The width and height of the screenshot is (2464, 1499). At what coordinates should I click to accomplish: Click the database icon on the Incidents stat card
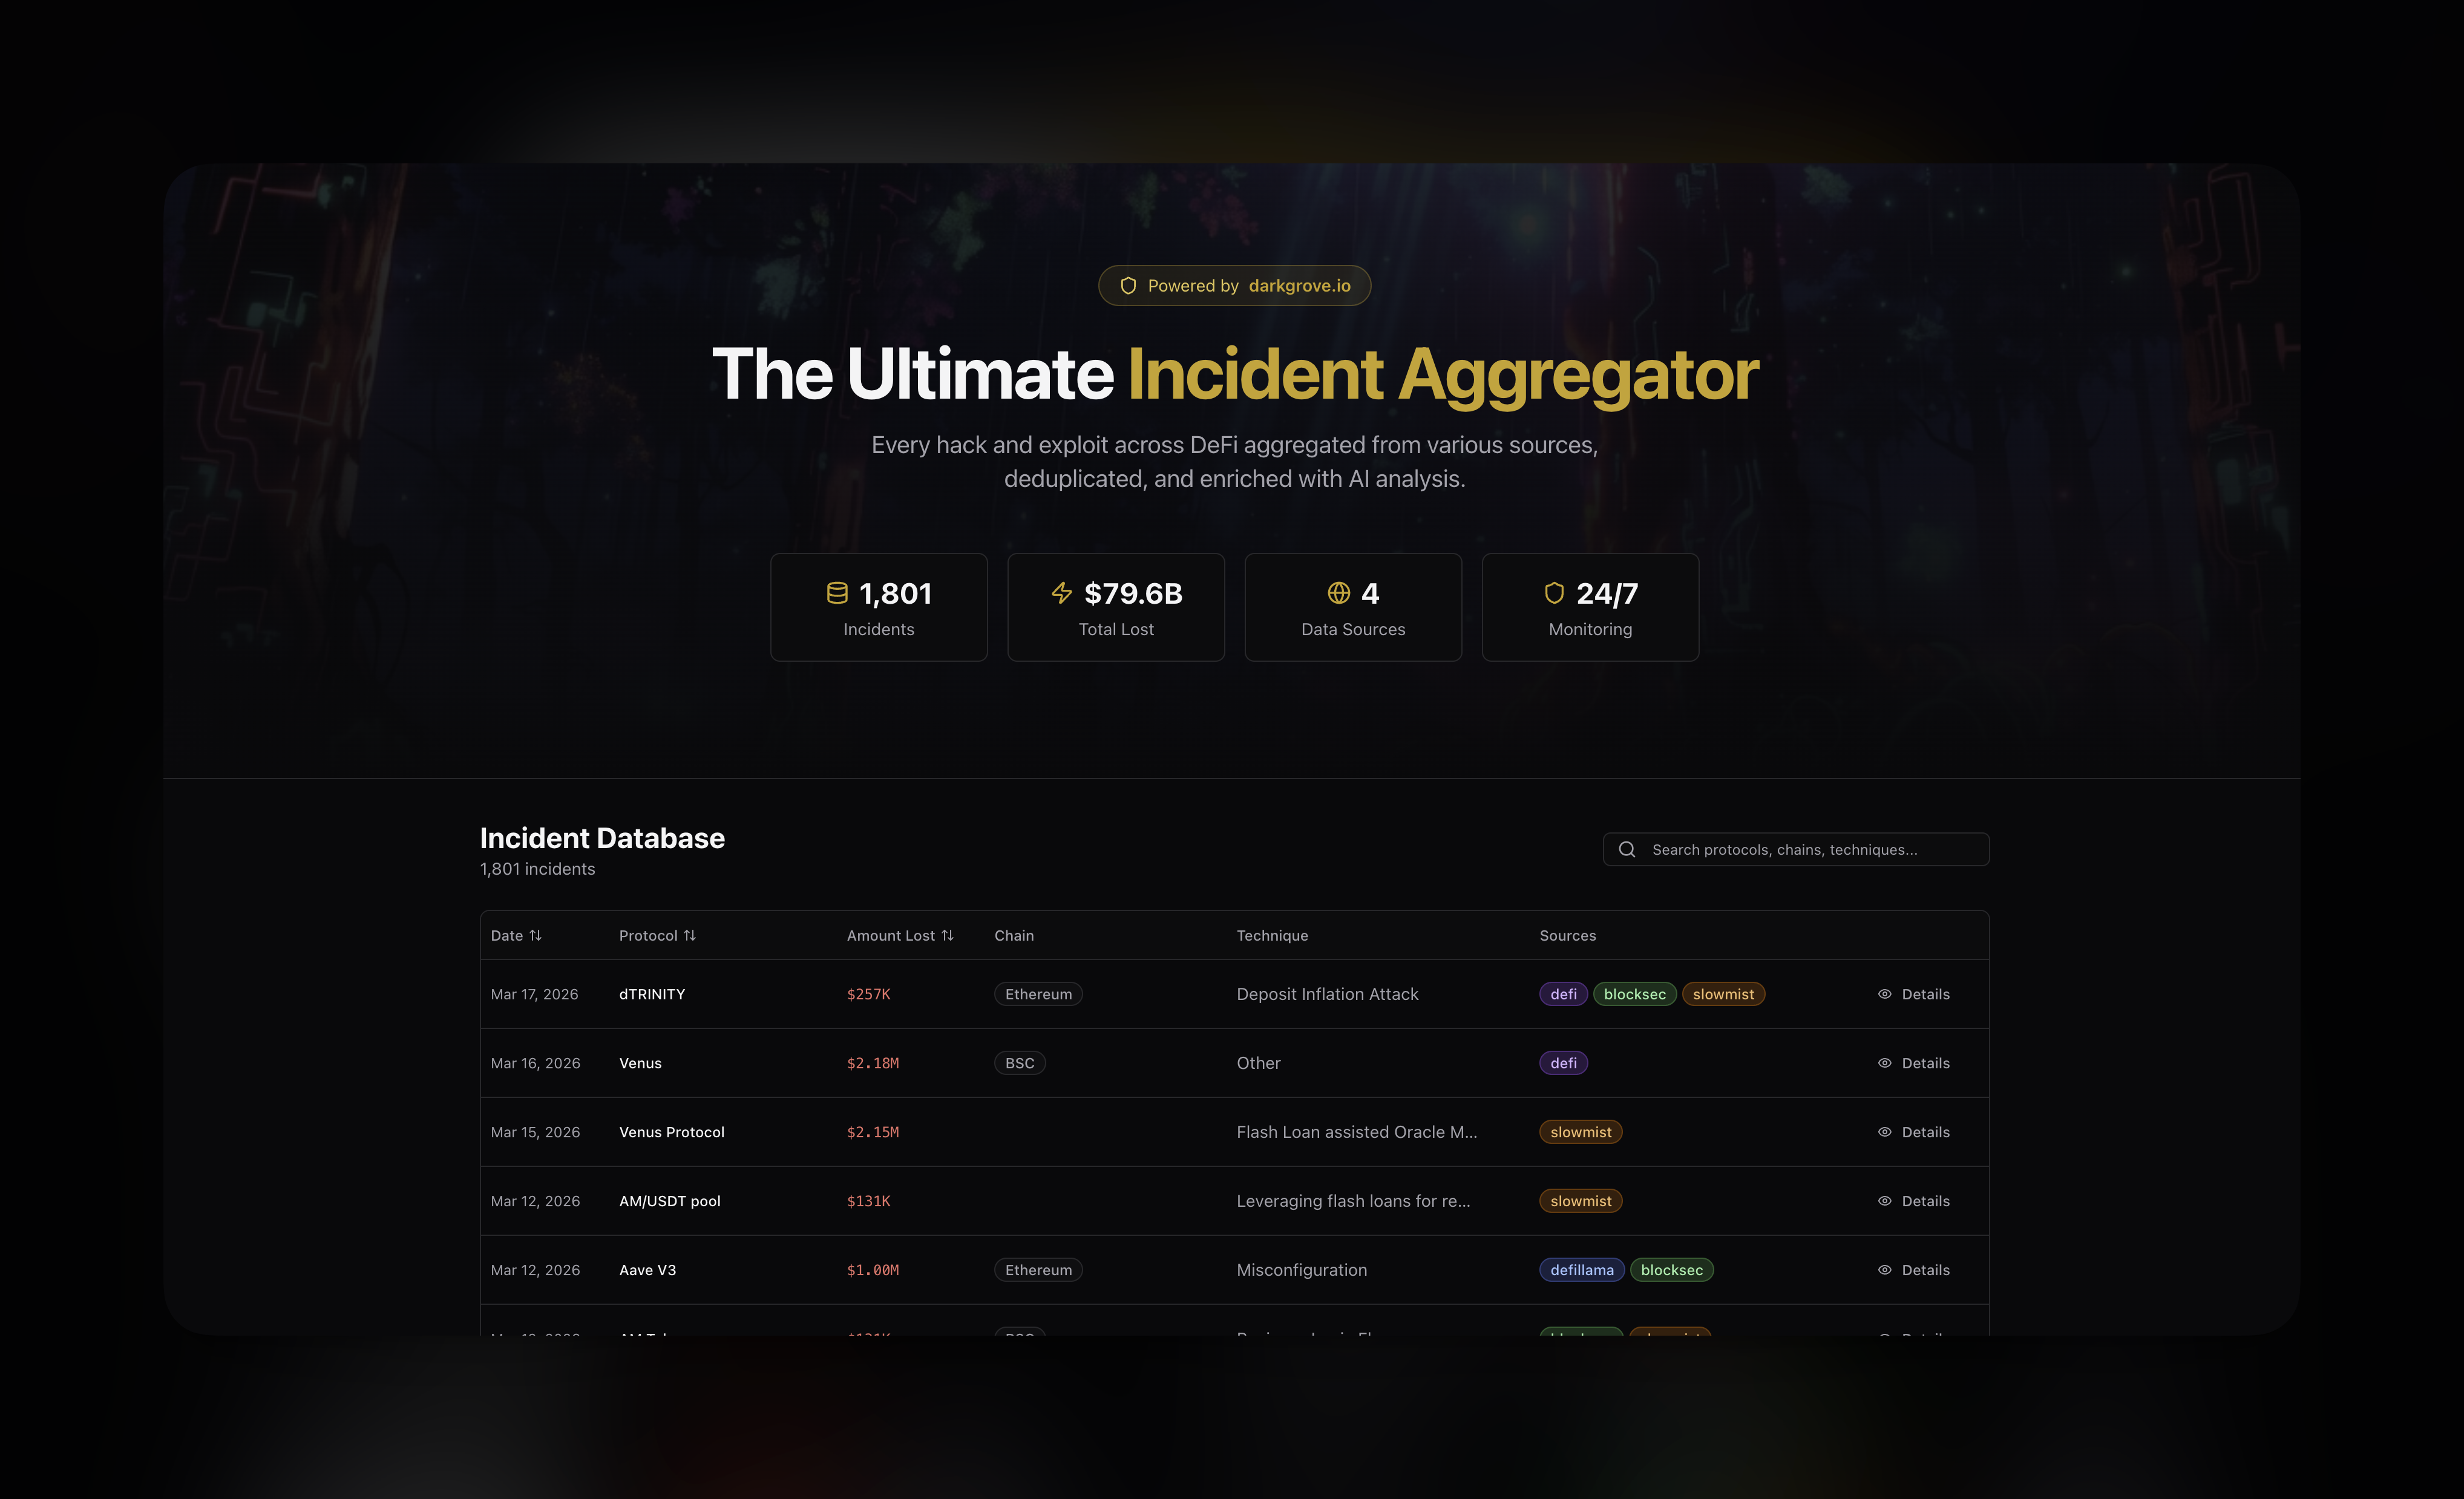[x=838, y=593]
